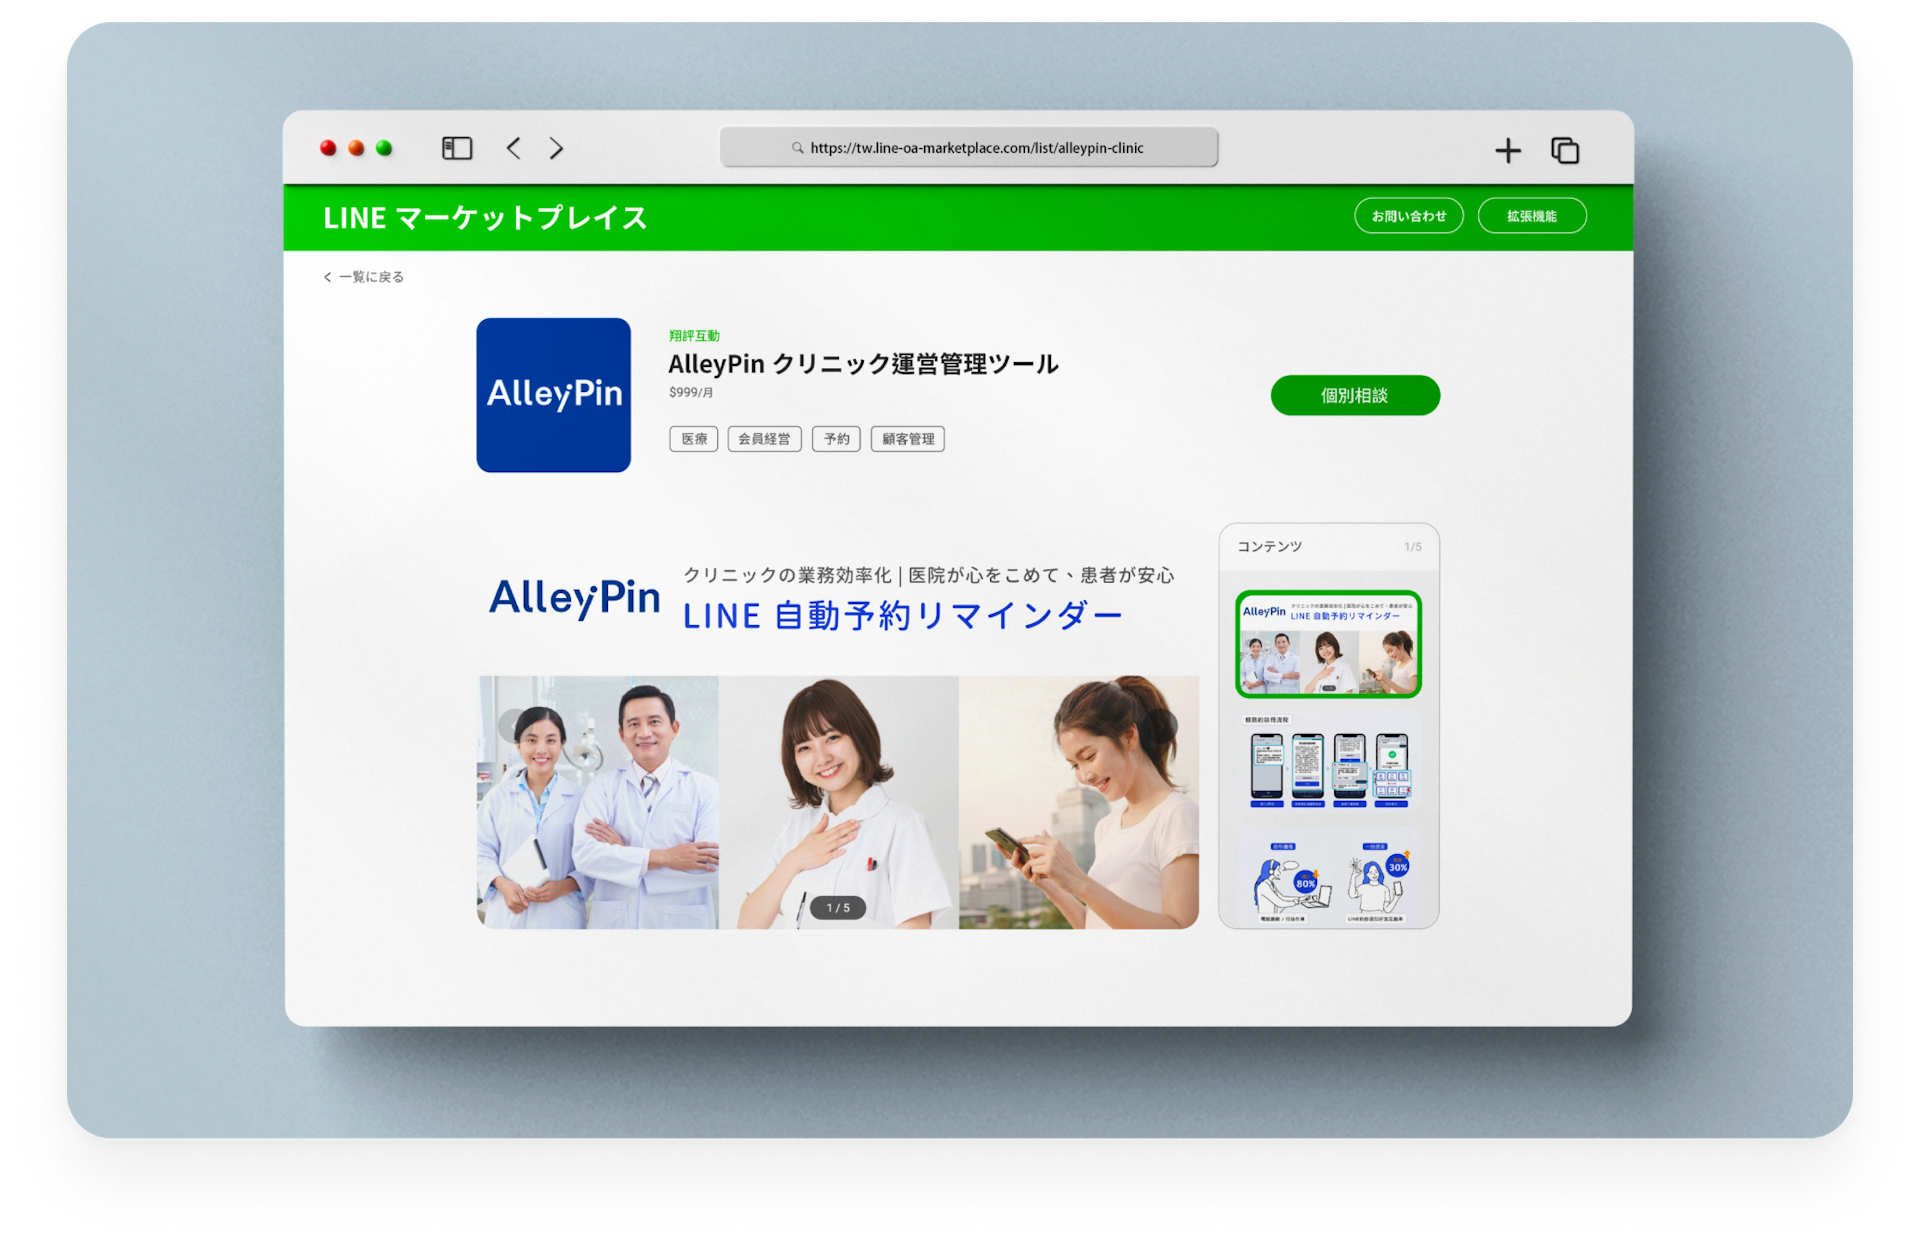
Task: Click the AlleyPin wordmark in the banner
Action: [x=574, y=598]
